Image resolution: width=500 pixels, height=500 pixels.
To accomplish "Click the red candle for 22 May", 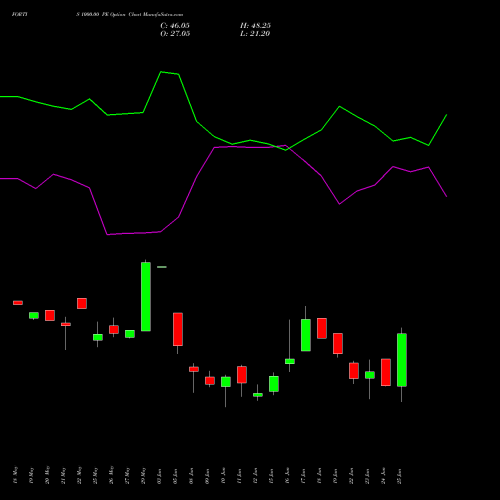I will [x=82, y=303].
